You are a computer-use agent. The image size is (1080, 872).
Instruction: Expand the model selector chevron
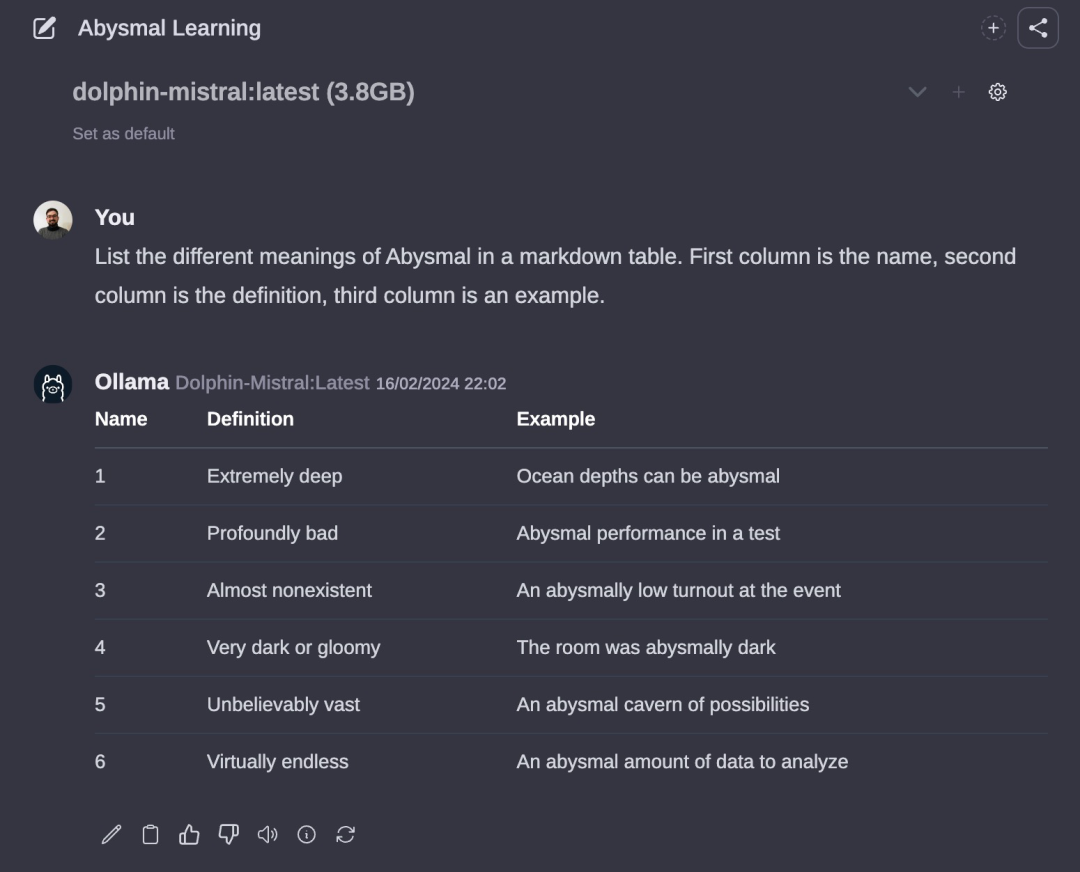coord(917,92)
